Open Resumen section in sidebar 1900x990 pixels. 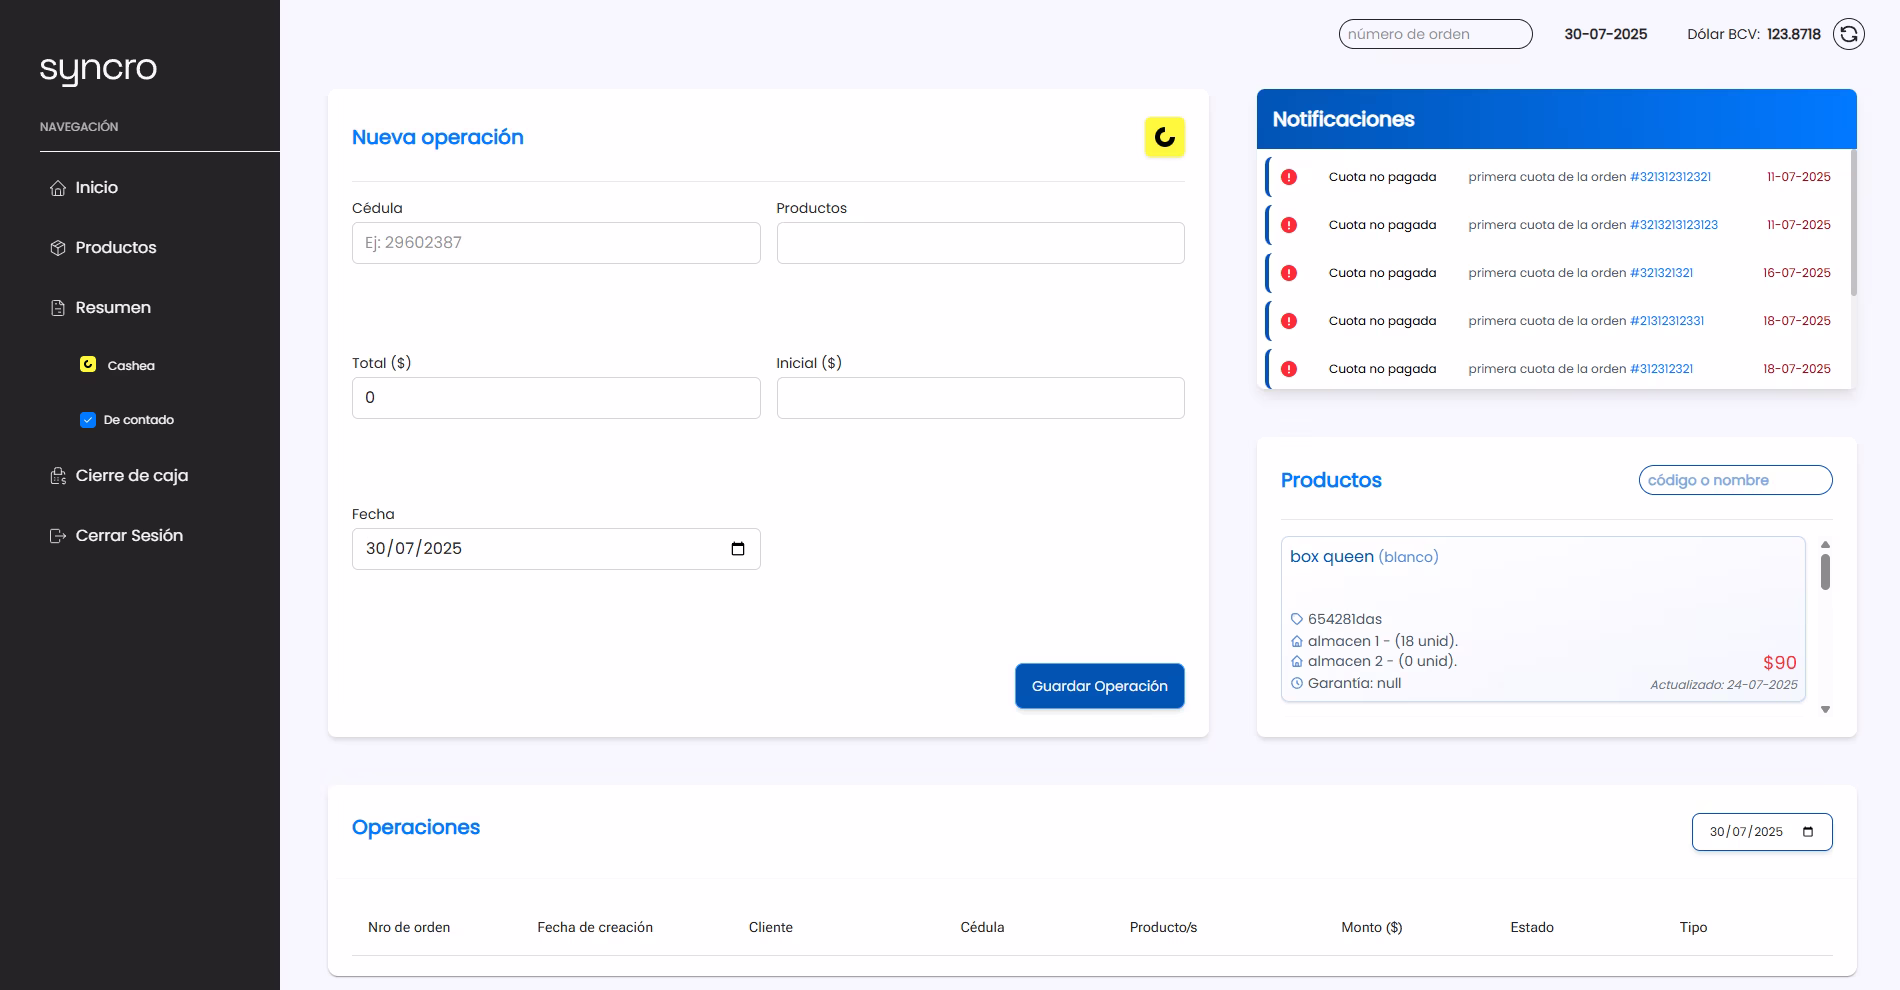point(113,308)
